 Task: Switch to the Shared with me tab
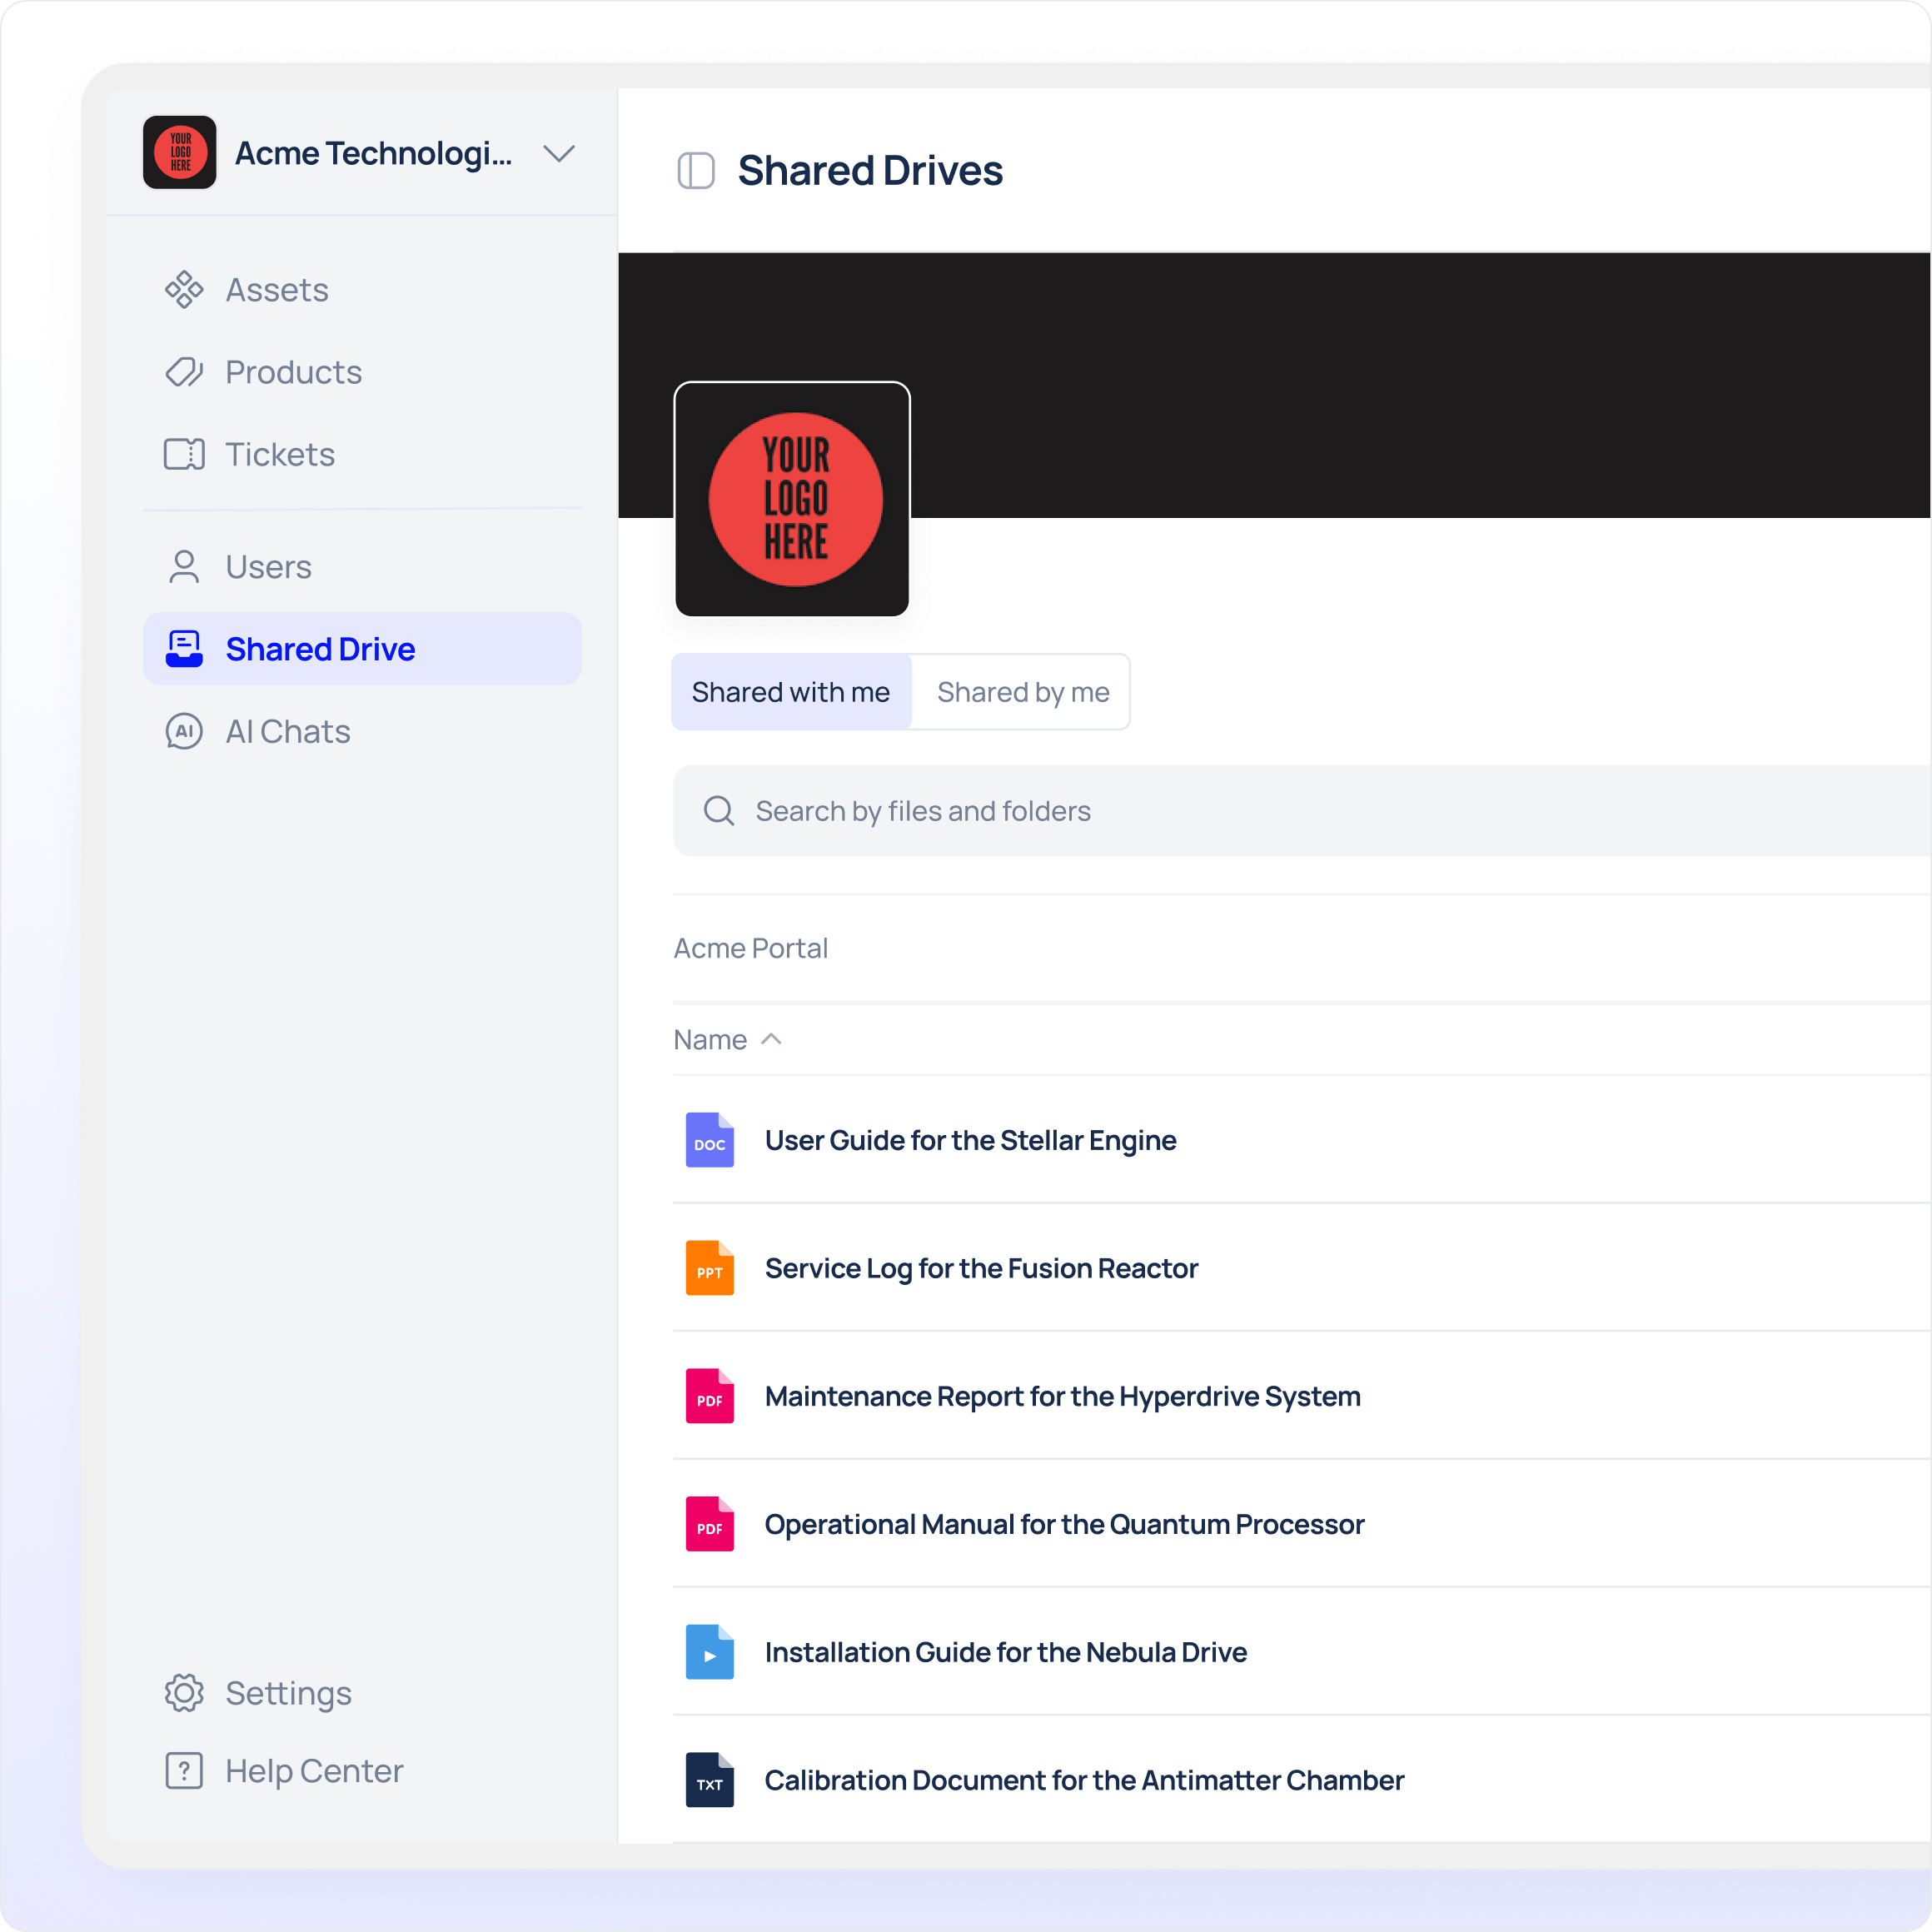tap(791, 692)
